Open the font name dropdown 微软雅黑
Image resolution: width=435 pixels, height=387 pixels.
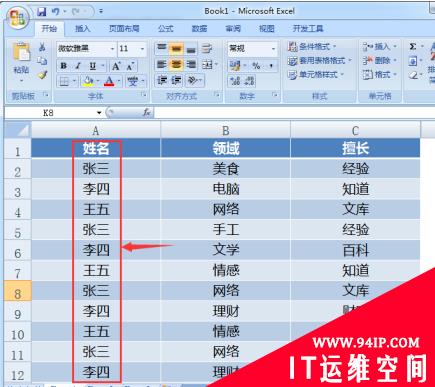pos(112,49)
